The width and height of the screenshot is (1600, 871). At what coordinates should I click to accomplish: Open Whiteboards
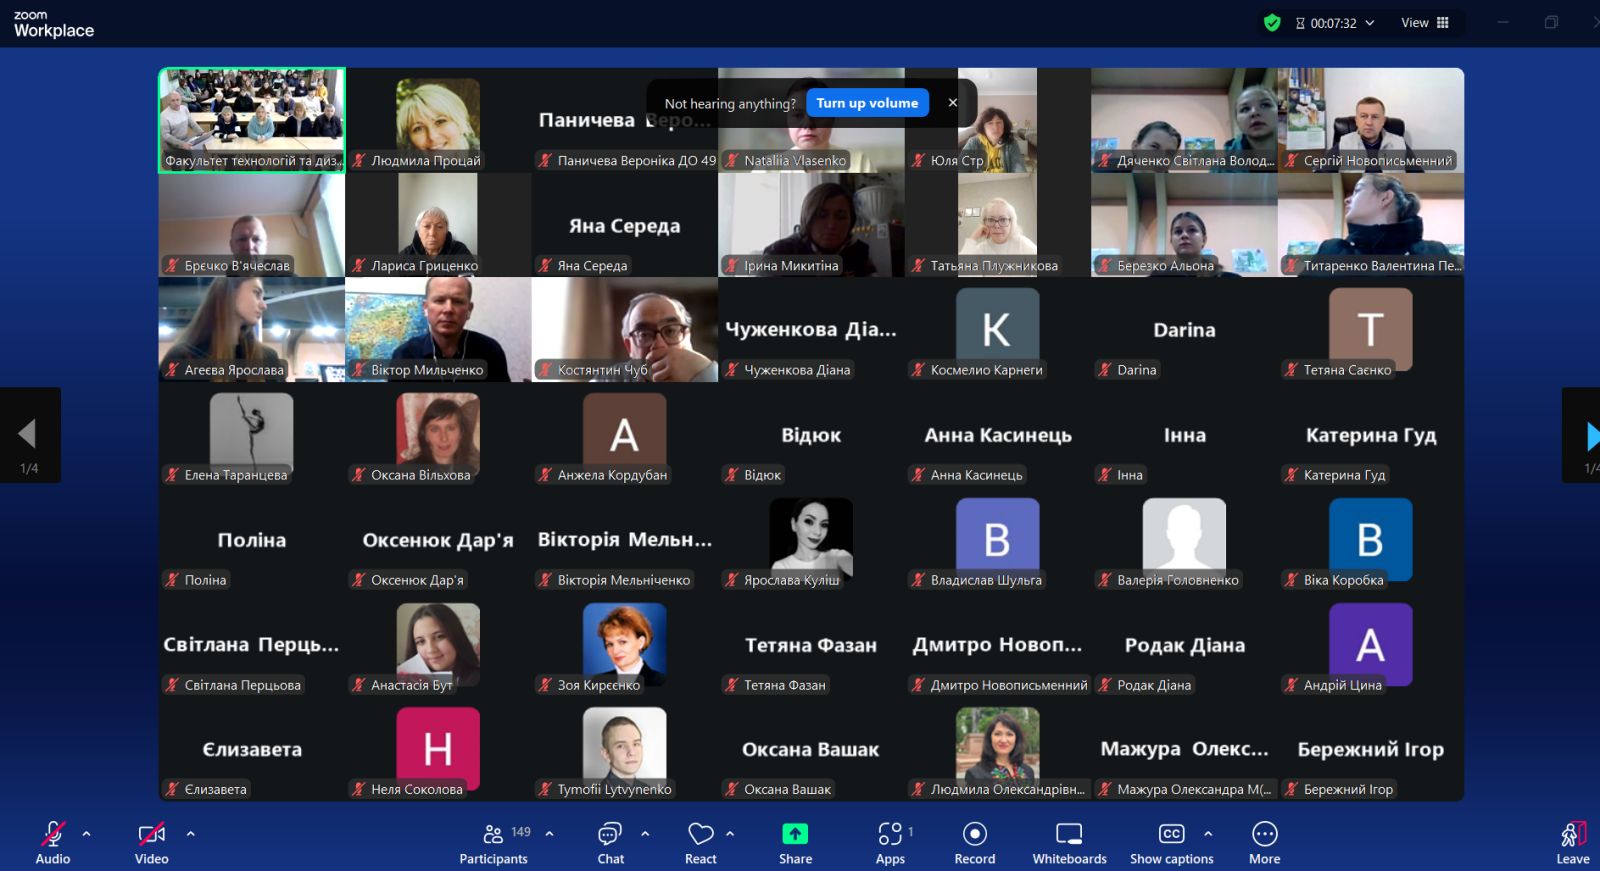coord(1069,843)
